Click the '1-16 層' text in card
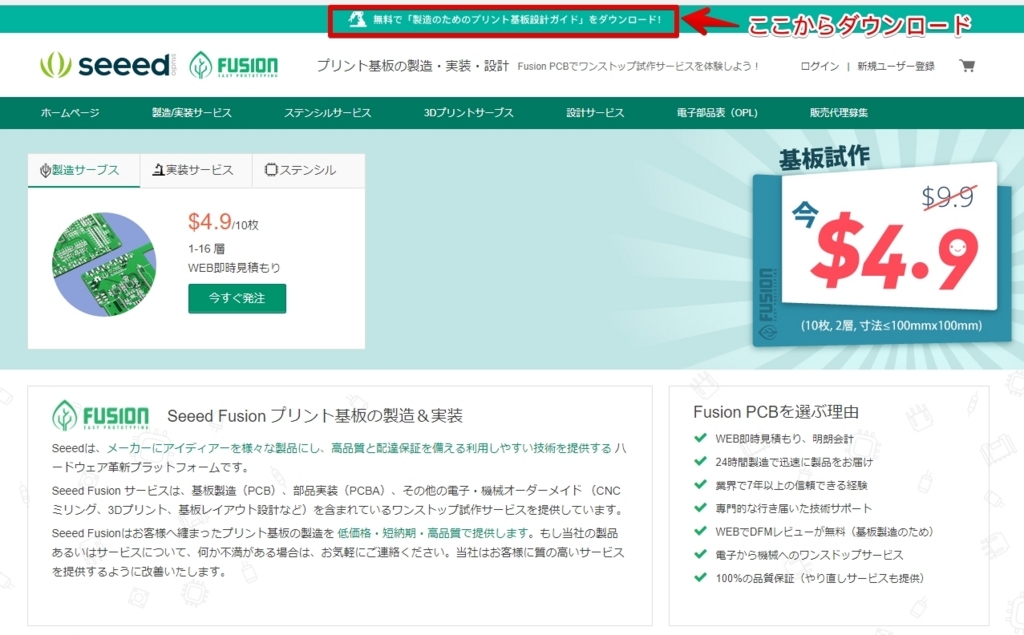1024x635 pixels. pos(206,249)
